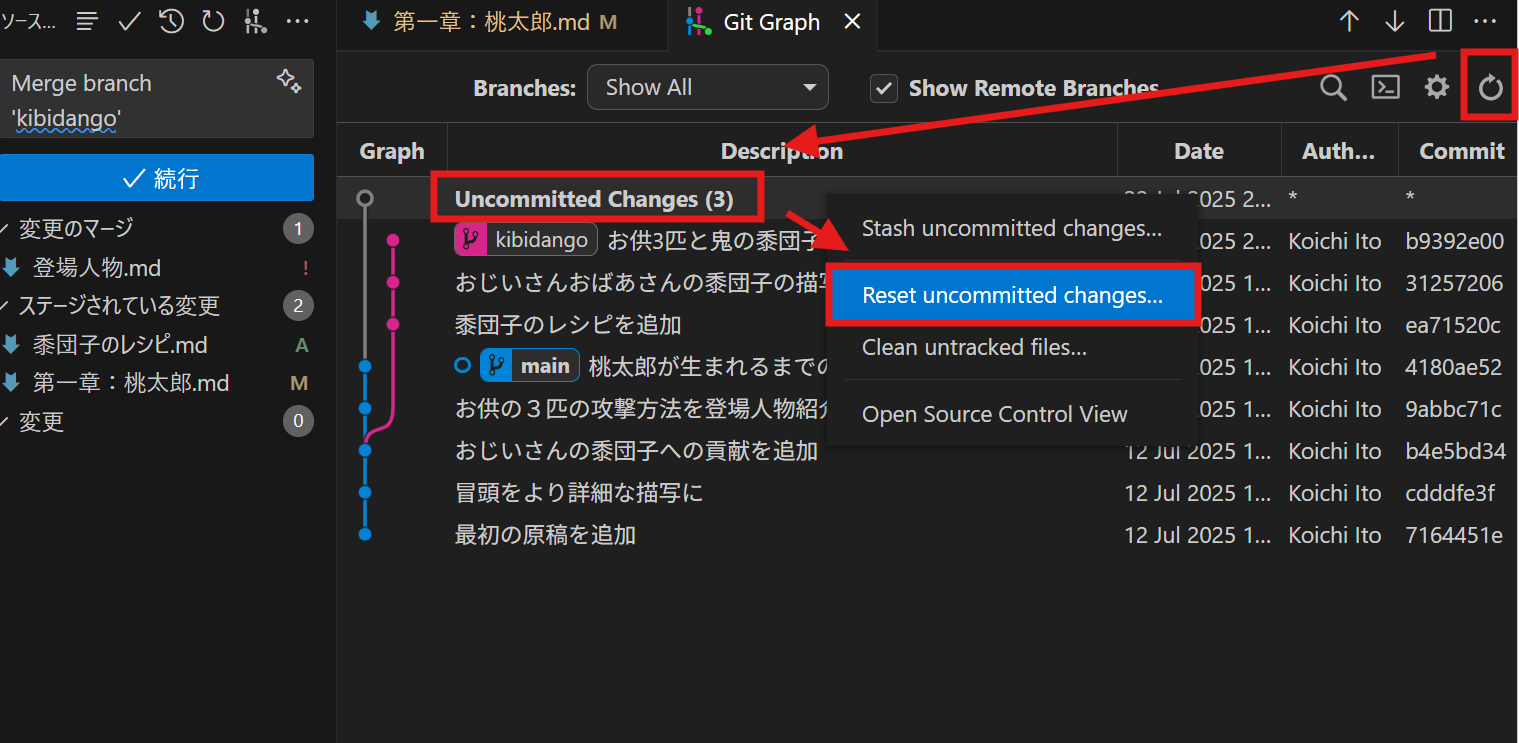Image resolution: width=1519 pixels, height=743 pixels.
Task: Click badge count 2 on staged changes
Action: tap(297, 306)
